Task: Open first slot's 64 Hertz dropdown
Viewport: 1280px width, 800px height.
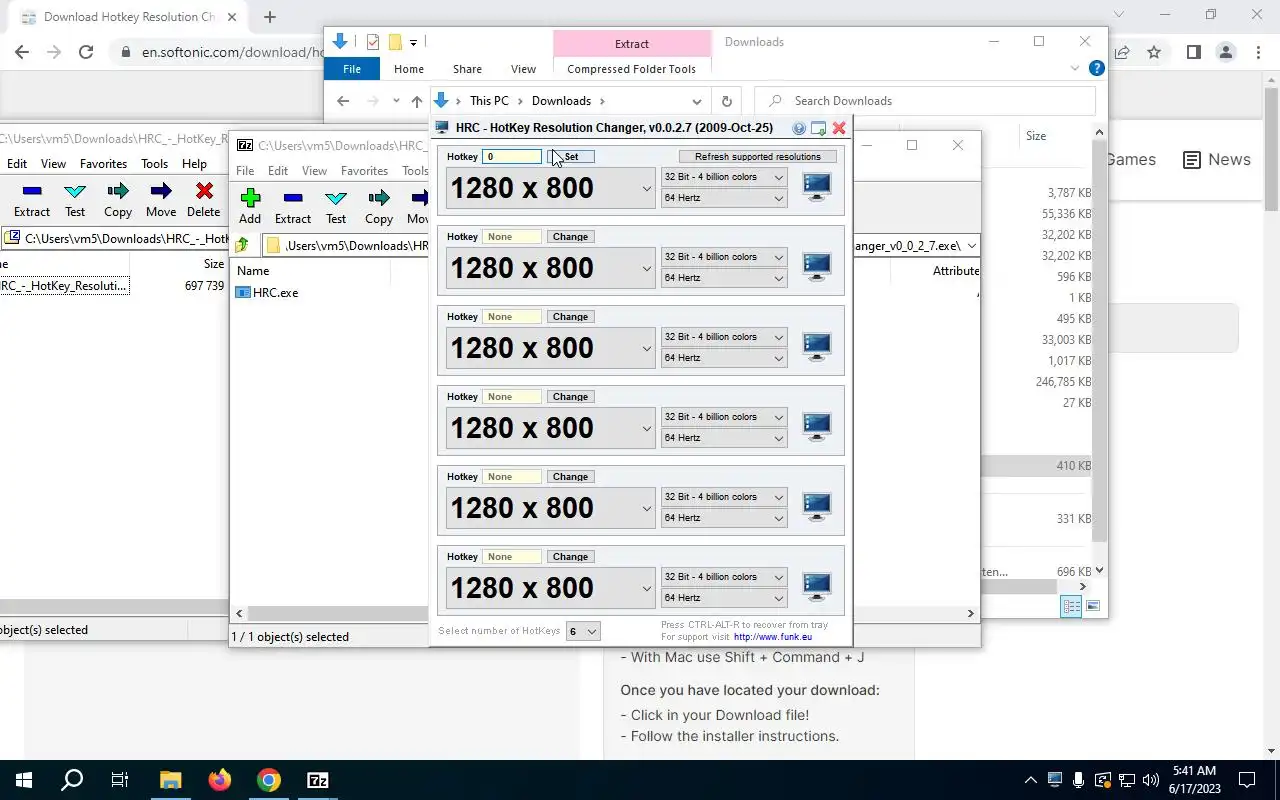Action: point(724,198)
